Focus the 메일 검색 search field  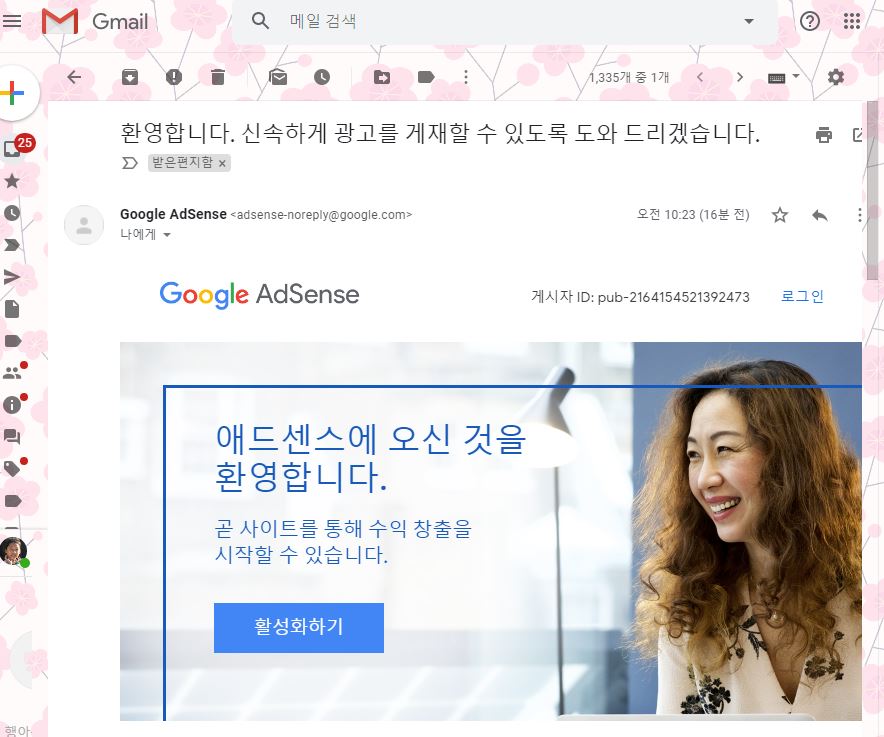tap(507, 21)
